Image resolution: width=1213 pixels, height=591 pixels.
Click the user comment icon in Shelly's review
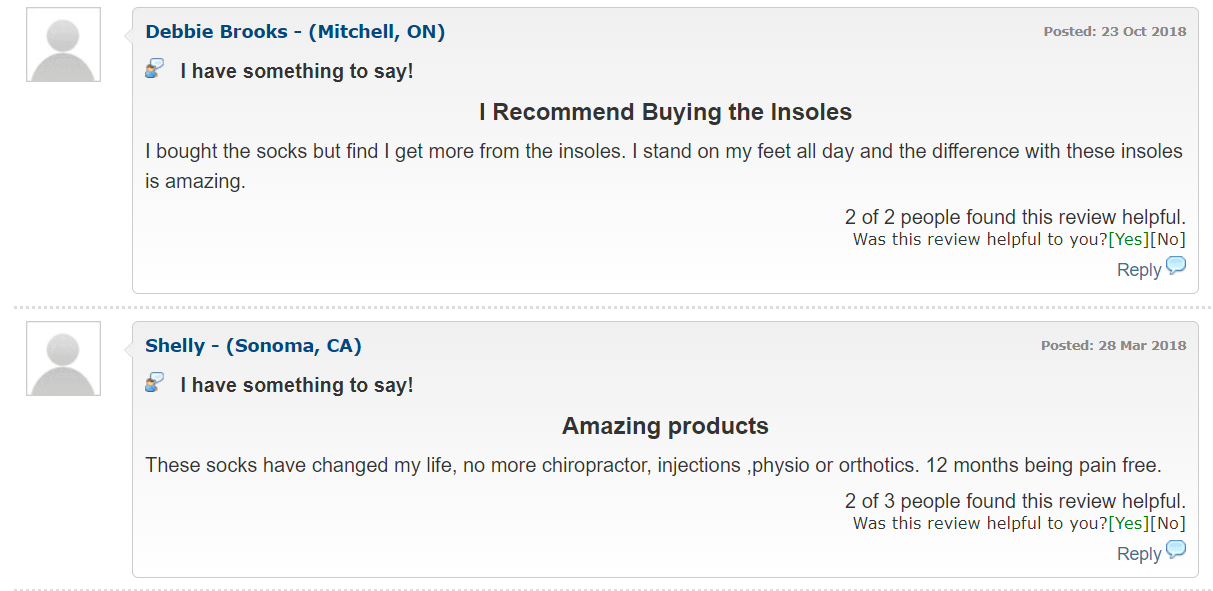point(154,383)
